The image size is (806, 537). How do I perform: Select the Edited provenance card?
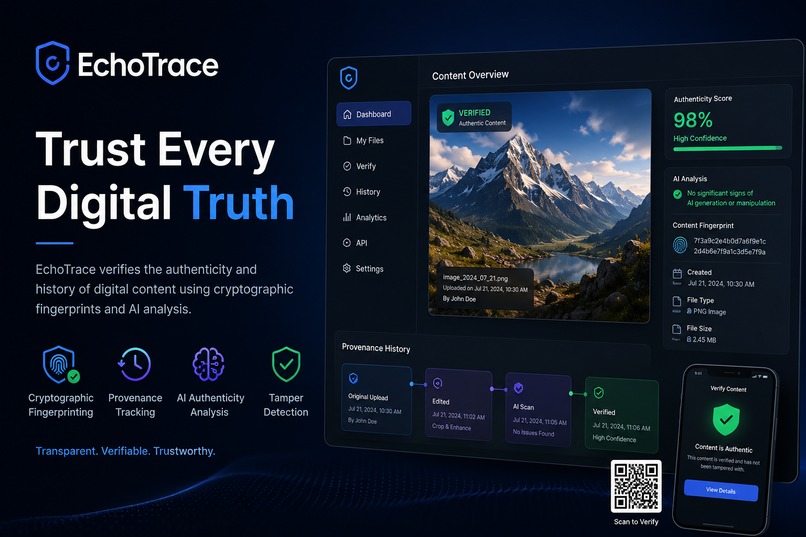pos(459,405)
